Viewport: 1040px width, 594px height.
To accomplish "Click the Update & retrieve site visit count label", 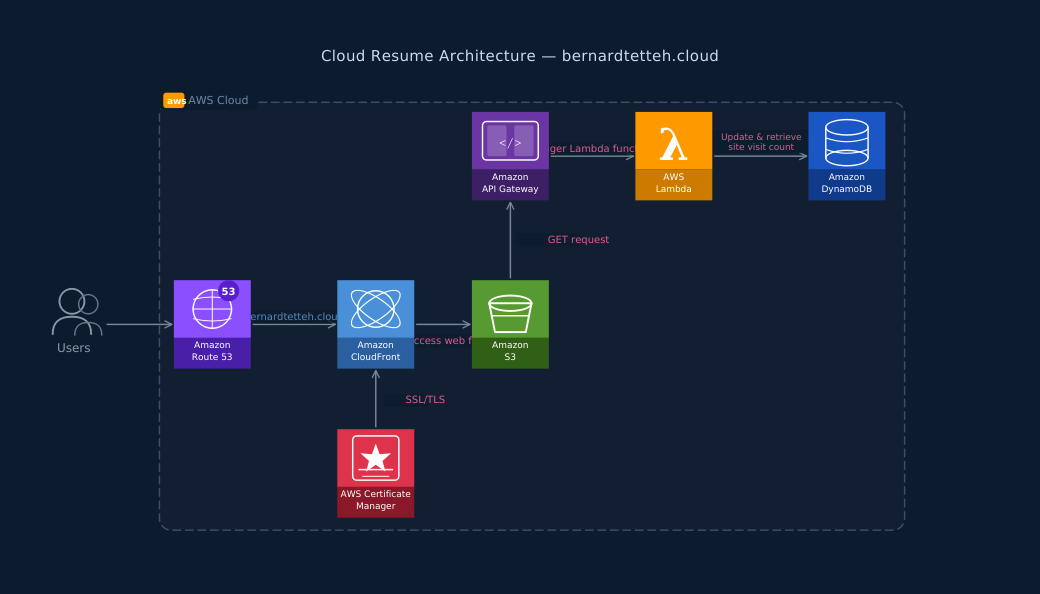I will pos(761,142).
